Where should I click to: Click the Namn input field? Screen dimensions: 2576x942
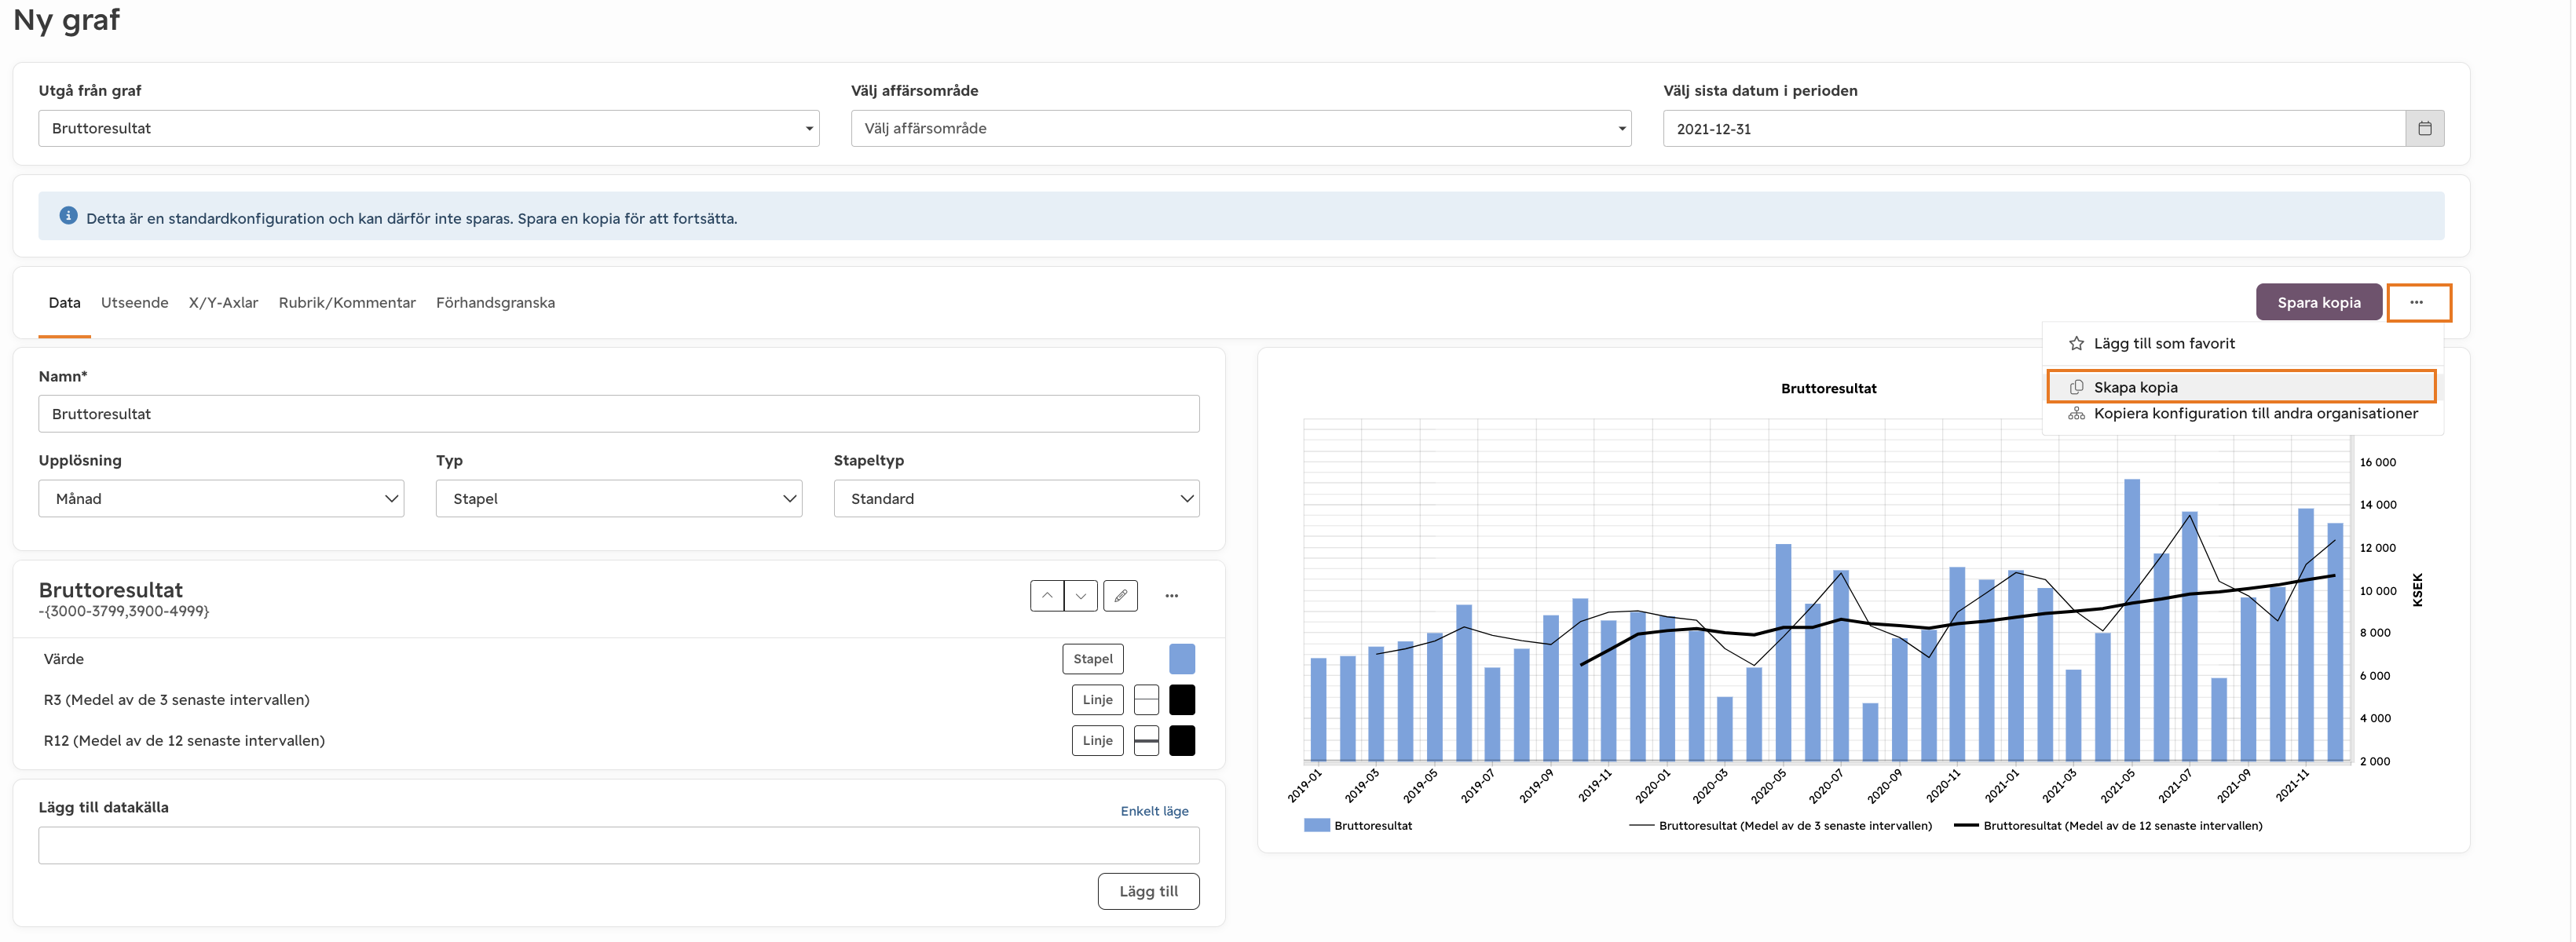619,413
